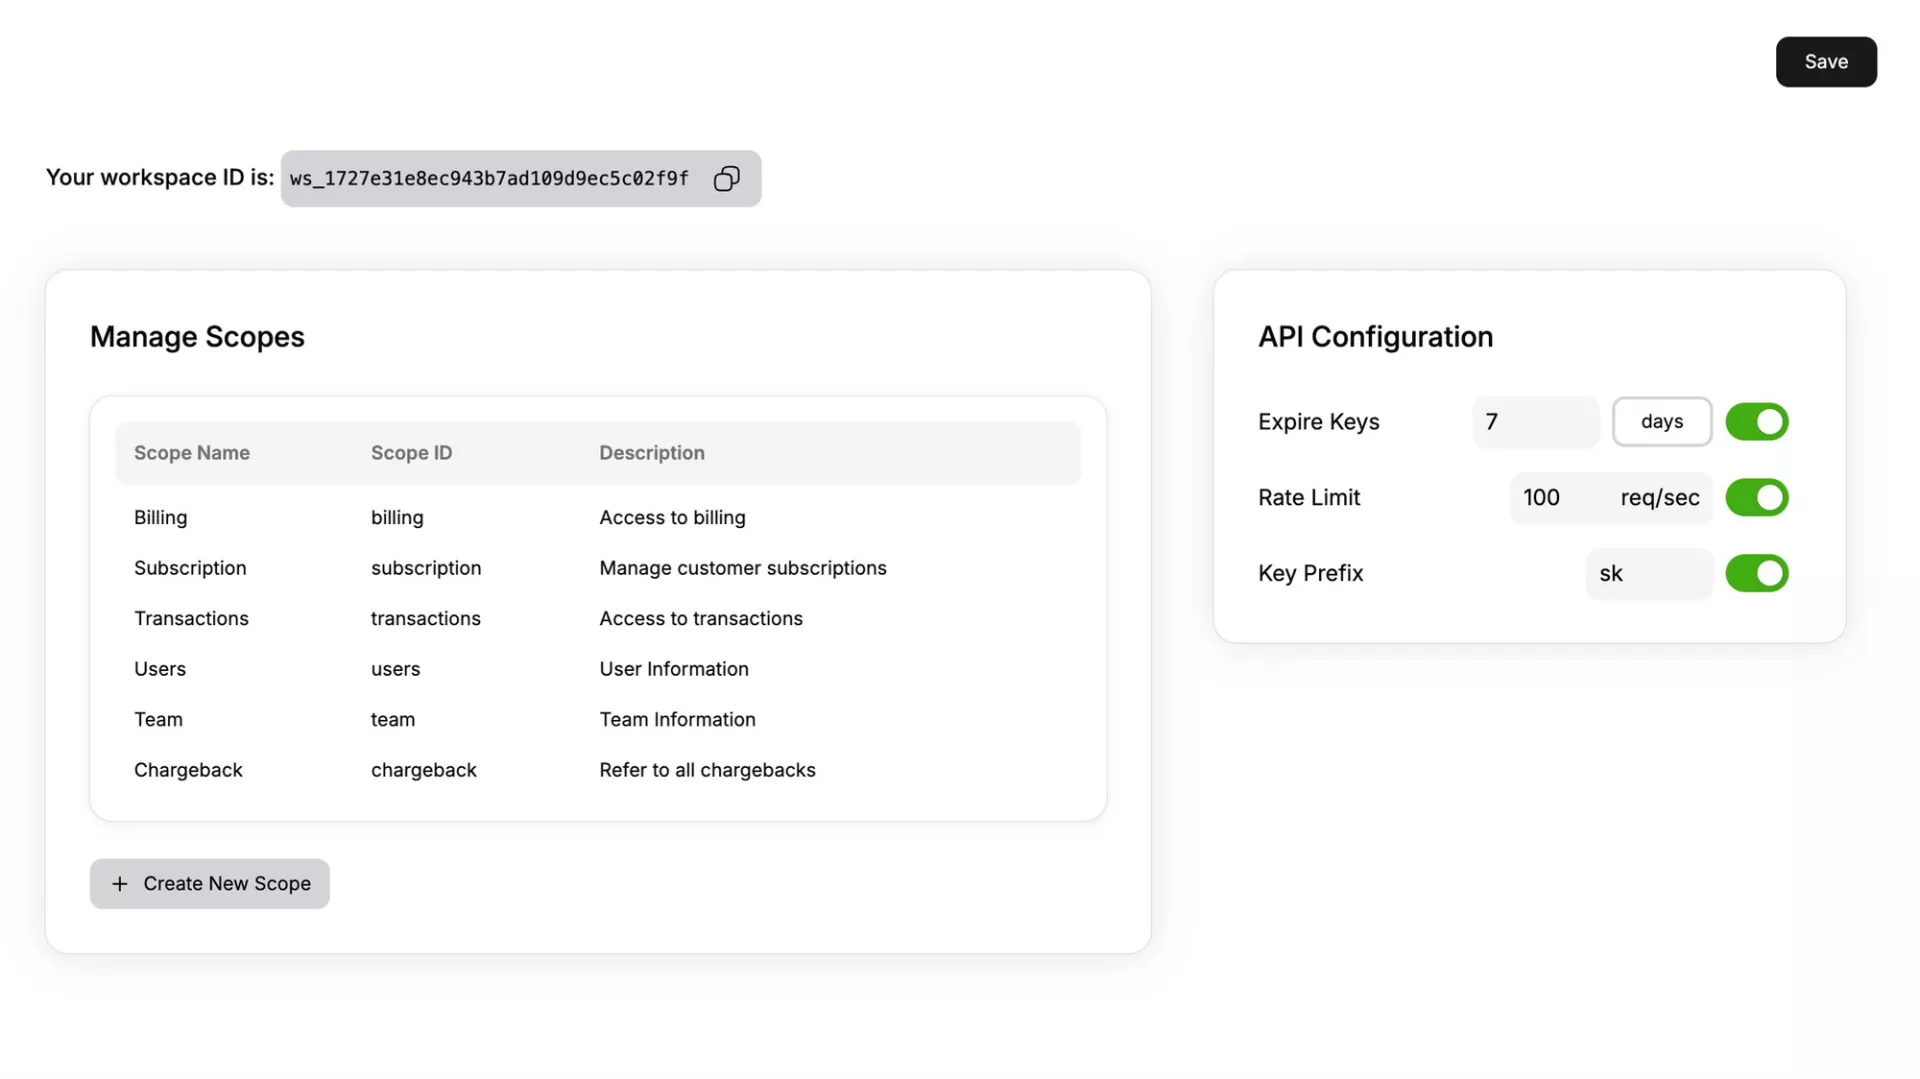
Task: Select the Users scope row
Action: coord(597,669)
